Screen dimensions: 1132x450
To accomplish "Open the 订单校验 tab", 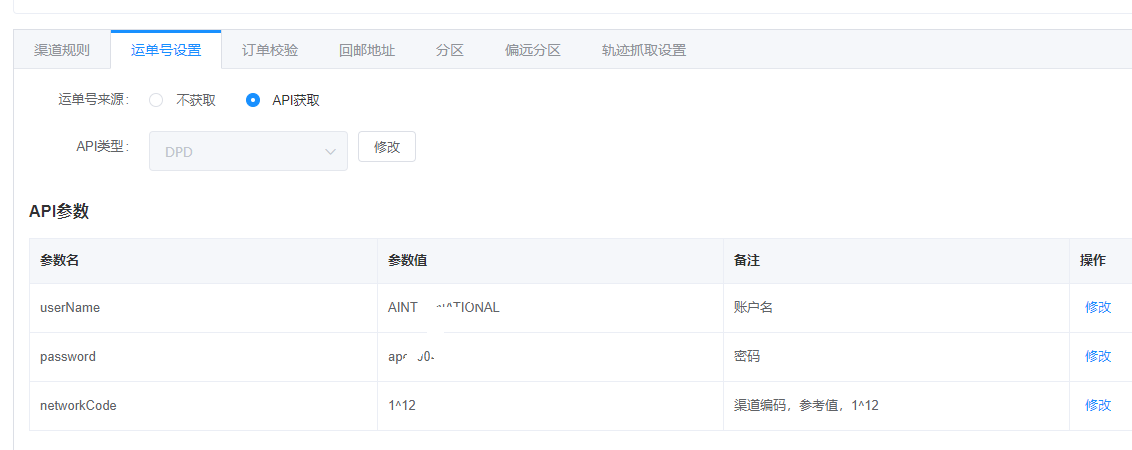I will 270,50.
